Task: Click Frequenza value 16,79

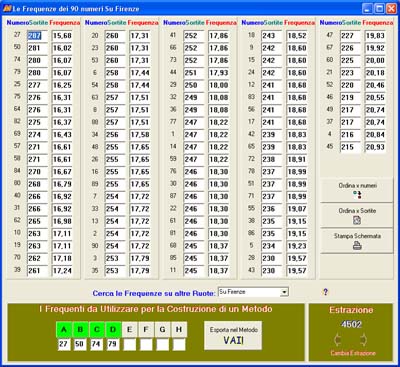Action: [x=62, y=184]
